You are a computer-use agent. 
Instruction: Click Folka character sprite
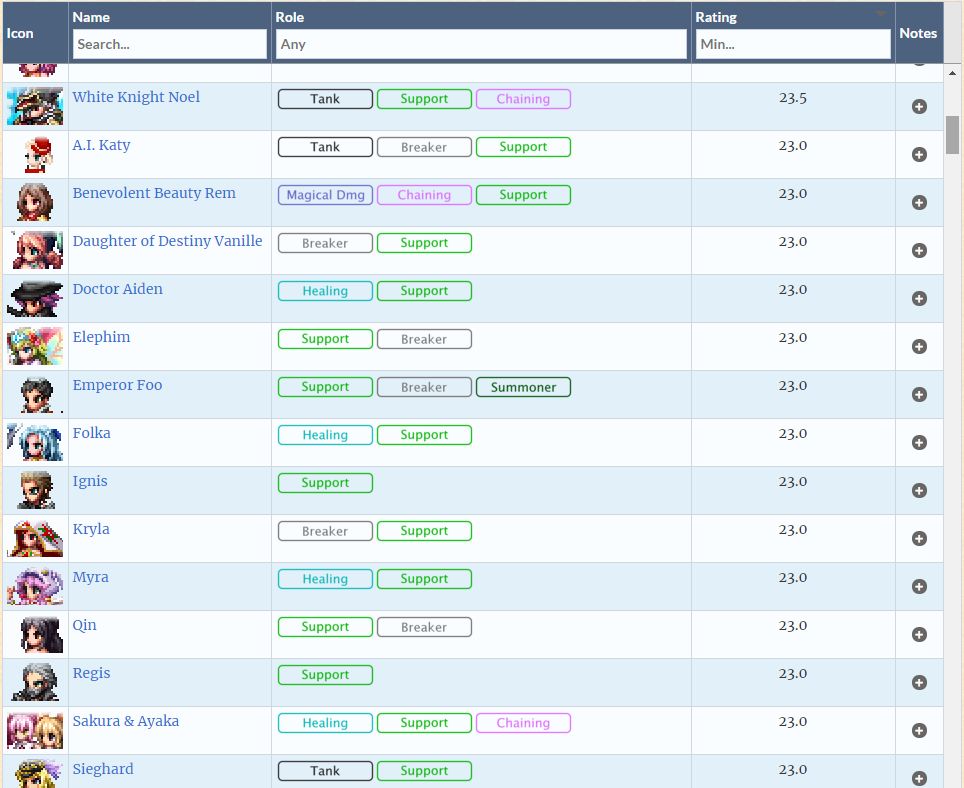tap(35, 442)
